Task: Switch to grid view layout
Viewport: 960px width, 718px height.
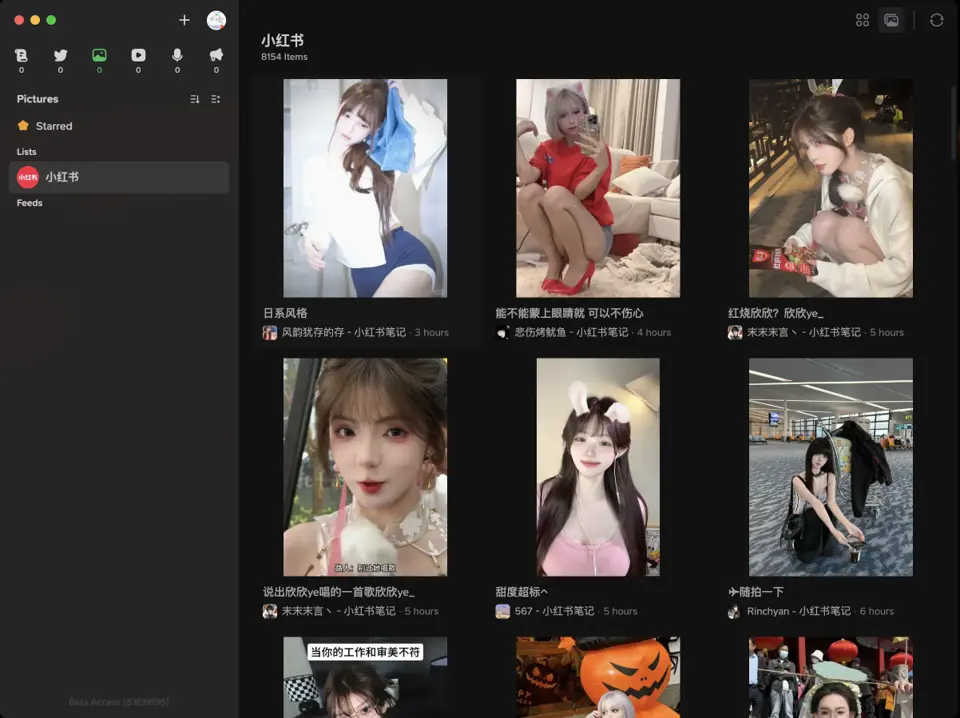Action: pos(862,20)
